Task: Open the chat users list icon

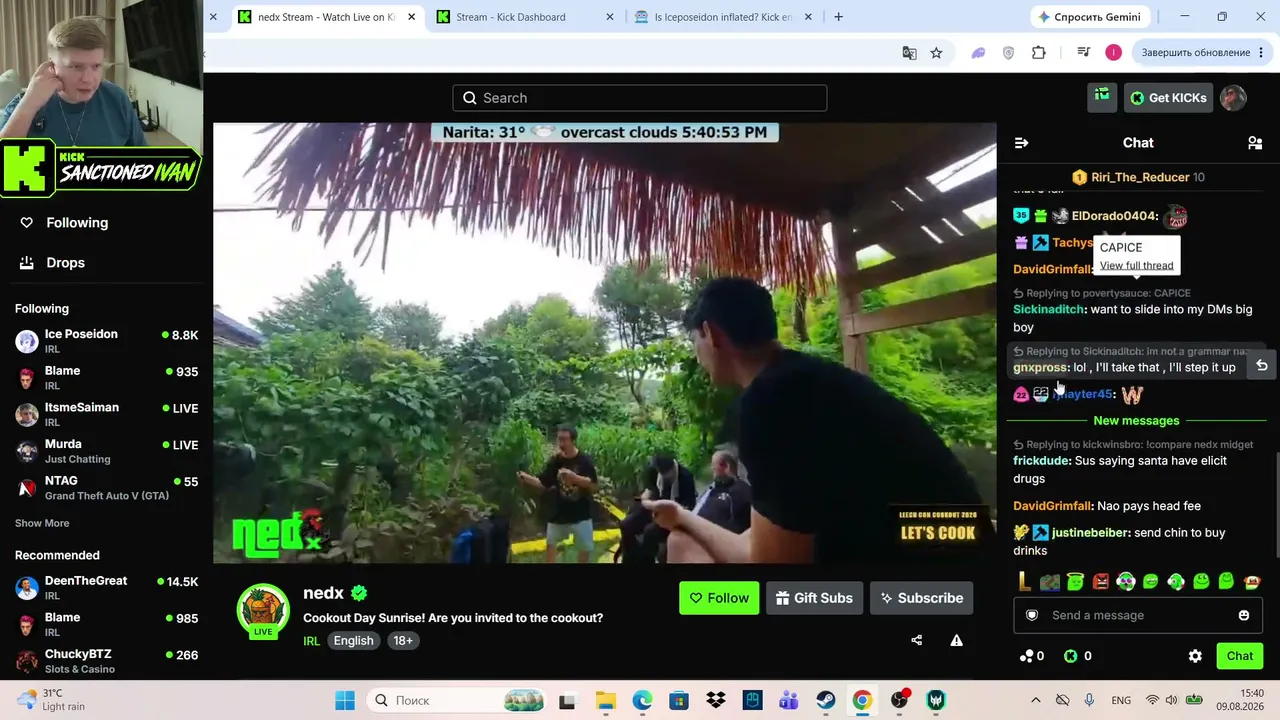Action: click(x=1255, y=143)
